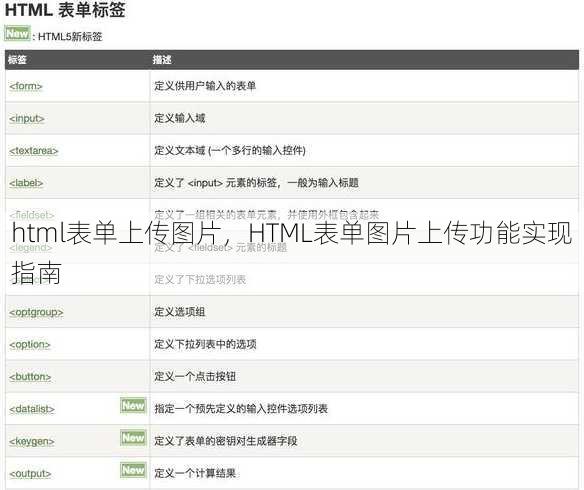
Task: Open the <input> tag link
Action: coord(27,118)
